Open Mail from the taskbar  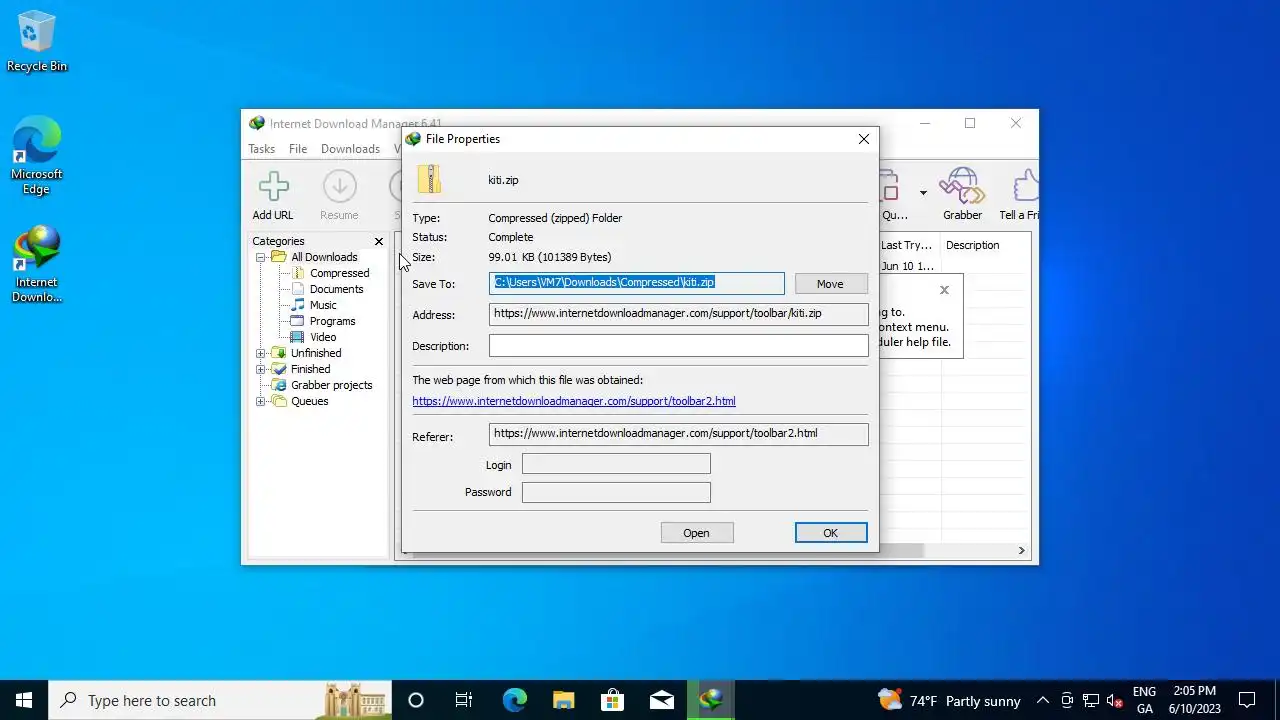(662, 700)
